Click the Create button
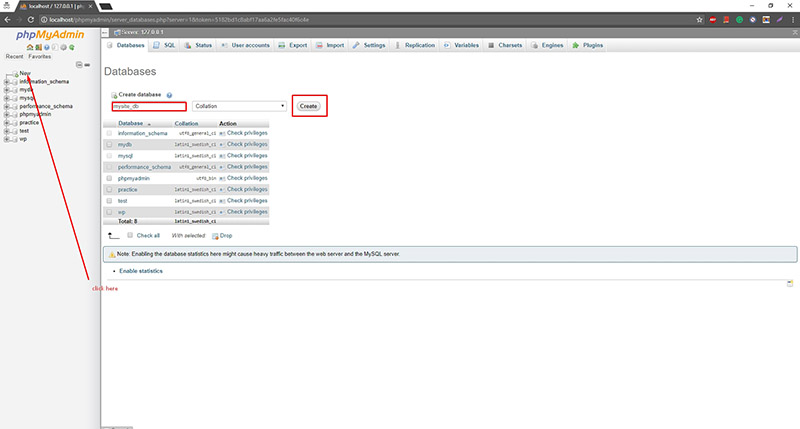 [x=308, y=106]
